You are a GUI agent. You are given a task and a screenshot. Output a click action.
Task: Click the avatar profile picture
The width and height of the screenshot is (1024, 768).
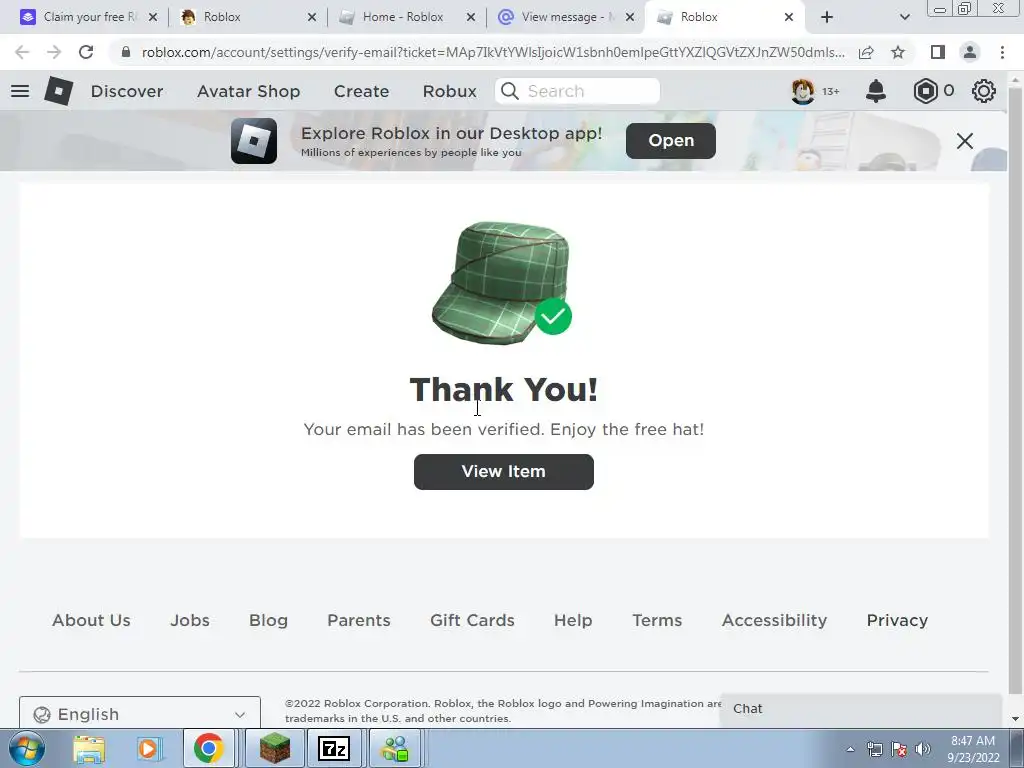point(803,91)
